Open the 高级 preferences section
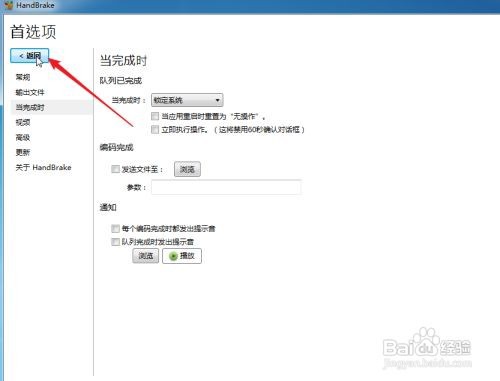The height and width of the screenshot is (381, 500). [x=23, y=137]
